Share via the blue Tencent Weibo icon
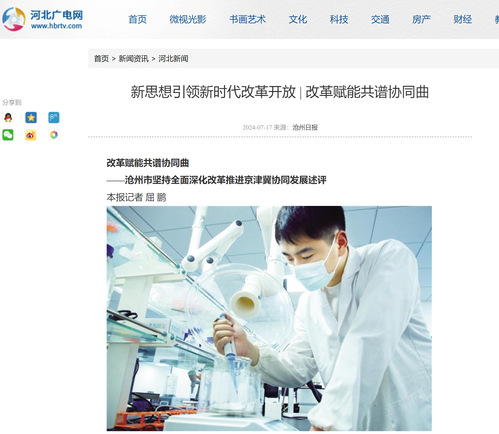Image resolution: width=499 pixels, height=434 pixels. 54,118
